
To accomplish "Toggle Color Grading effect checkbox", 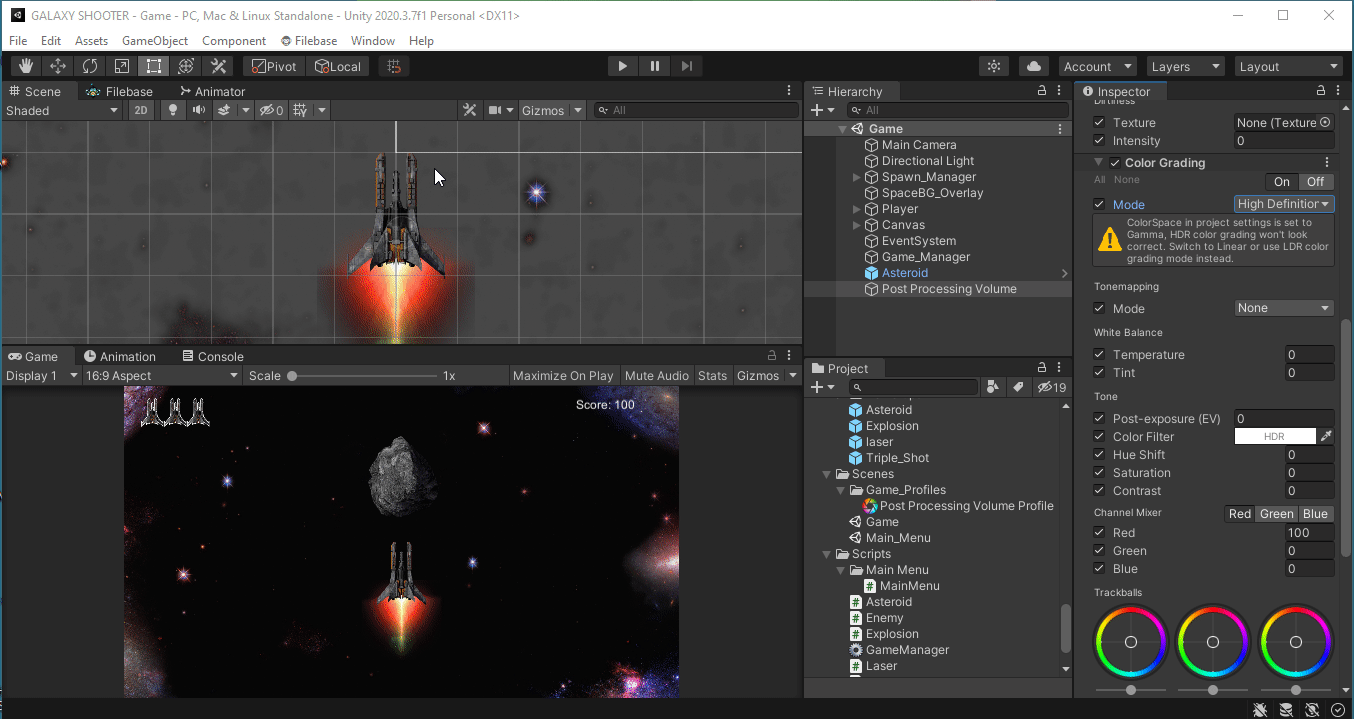I will [1115, 162].
